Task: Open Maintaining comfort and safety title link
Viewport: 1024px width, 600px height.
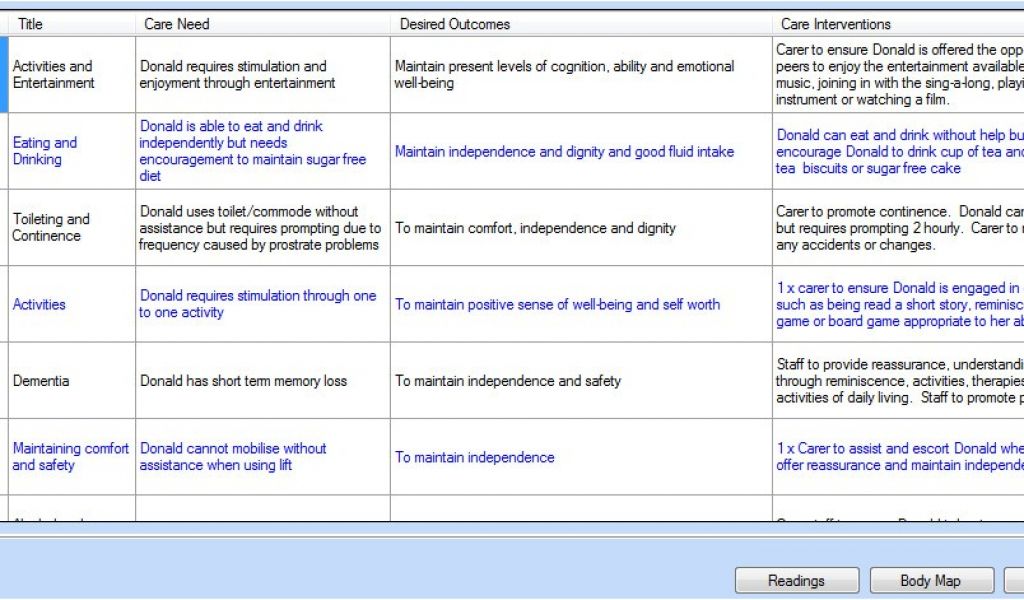Action: pos(70,457)
